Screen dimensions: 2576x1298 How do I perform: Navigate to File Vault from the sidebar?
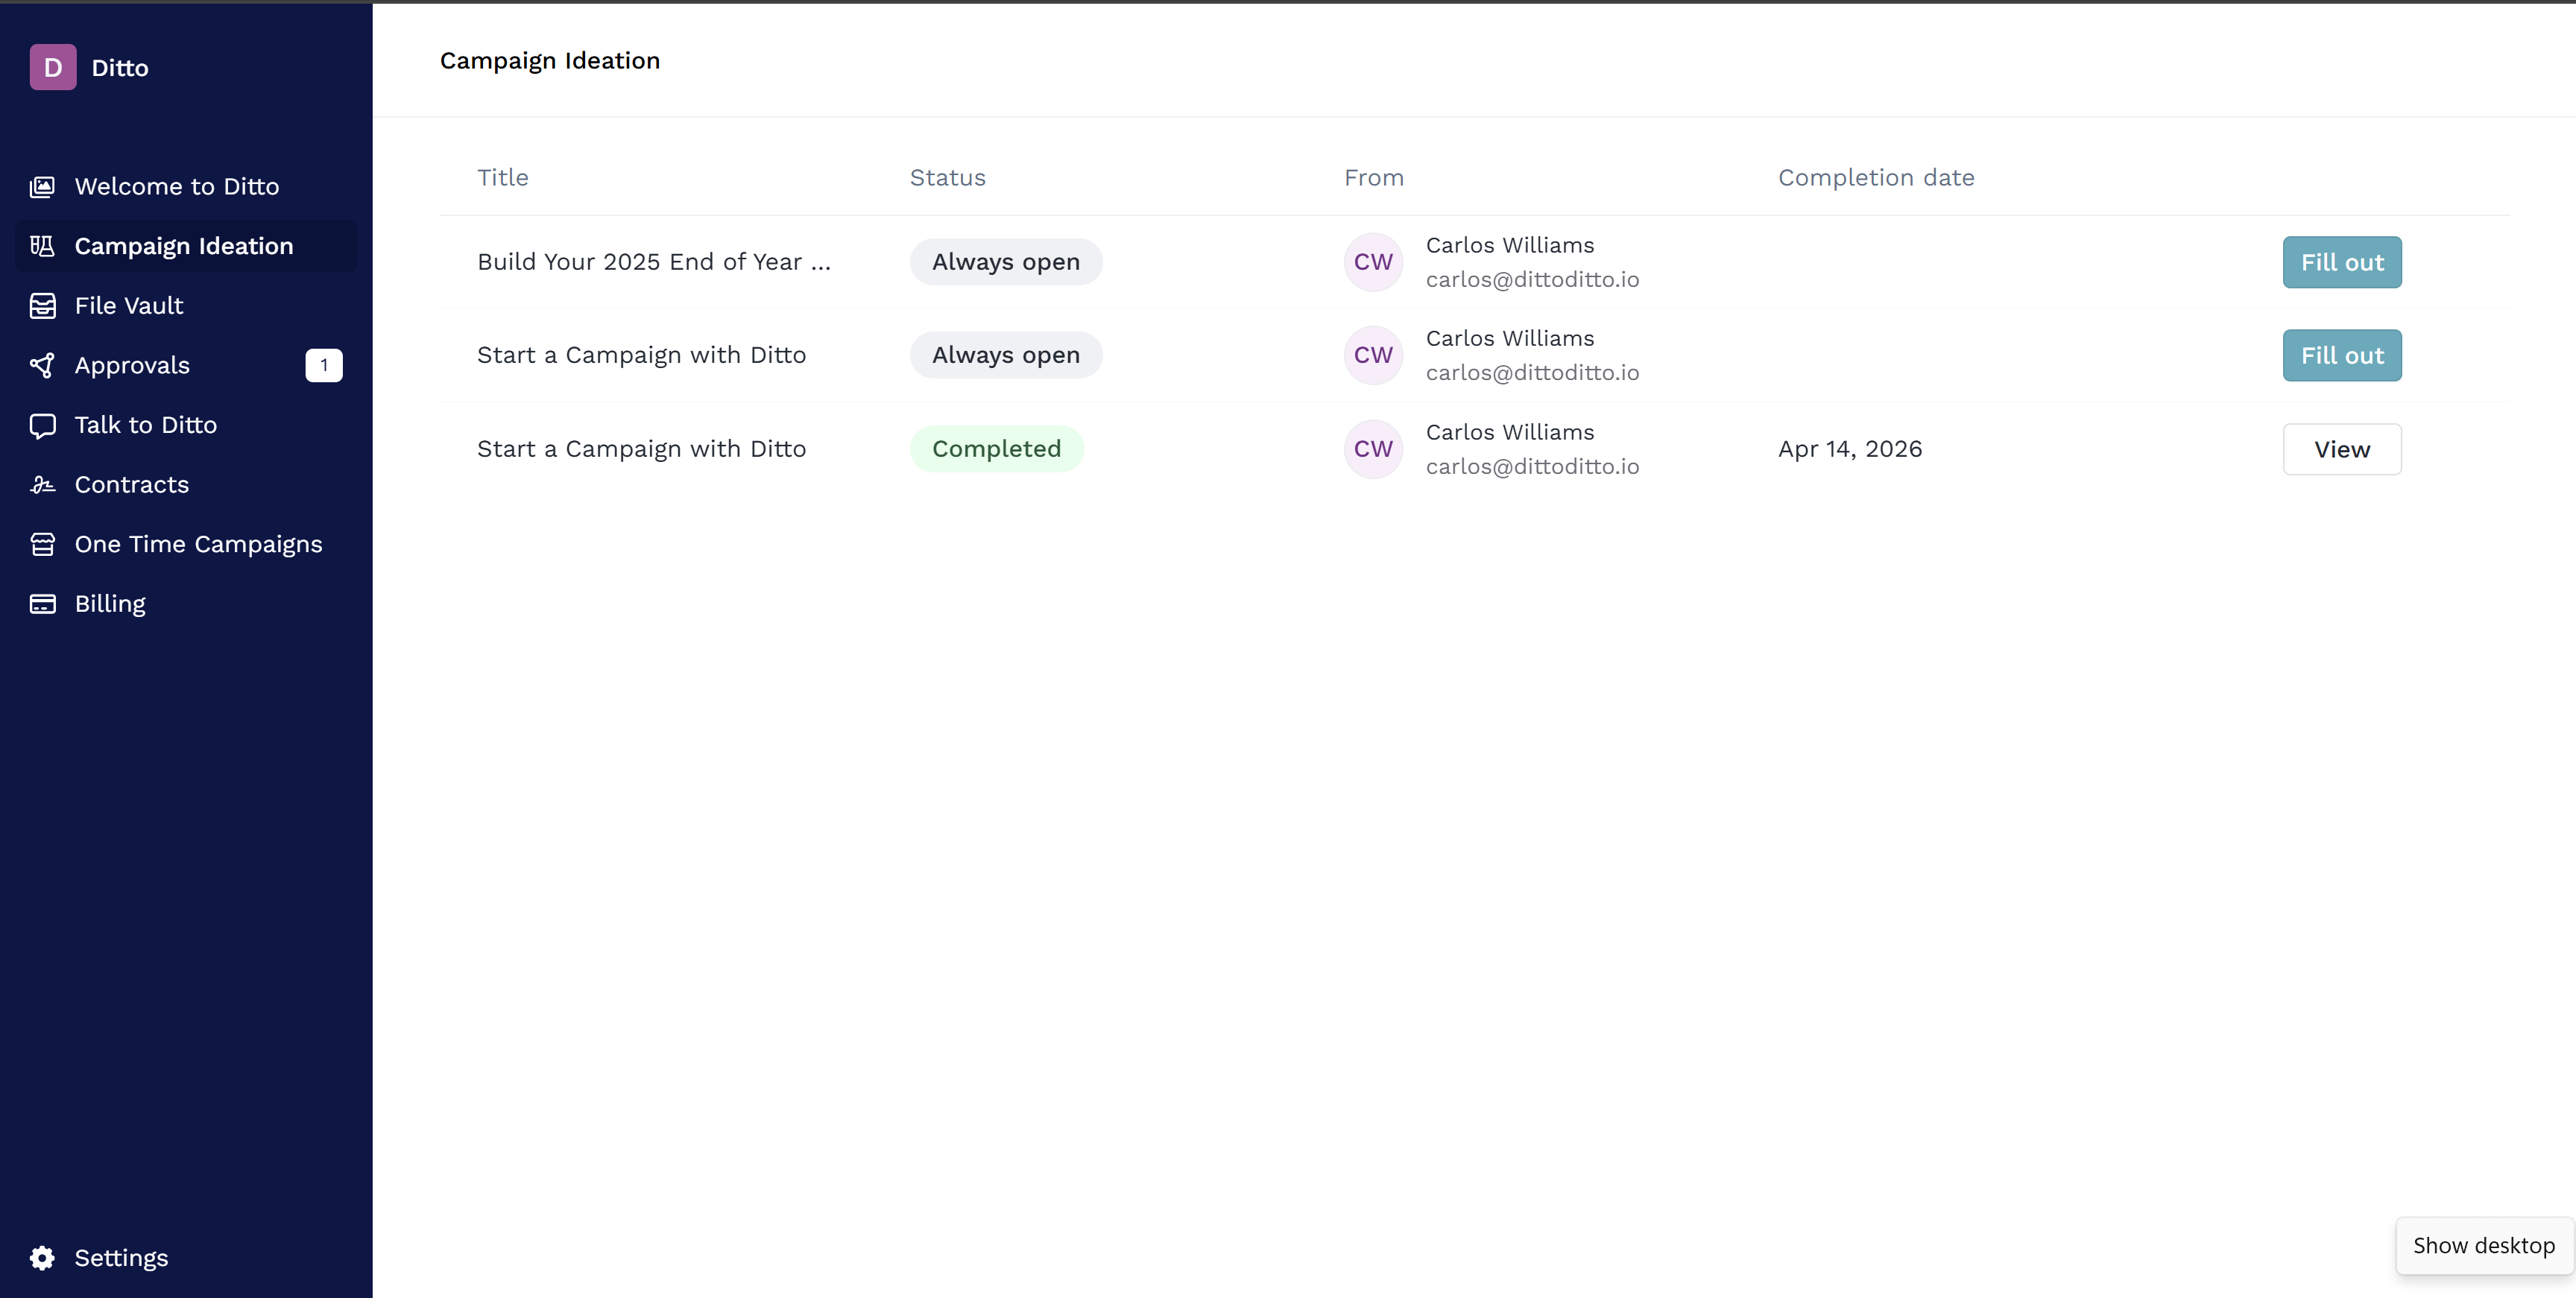click(x=128, y=305)
